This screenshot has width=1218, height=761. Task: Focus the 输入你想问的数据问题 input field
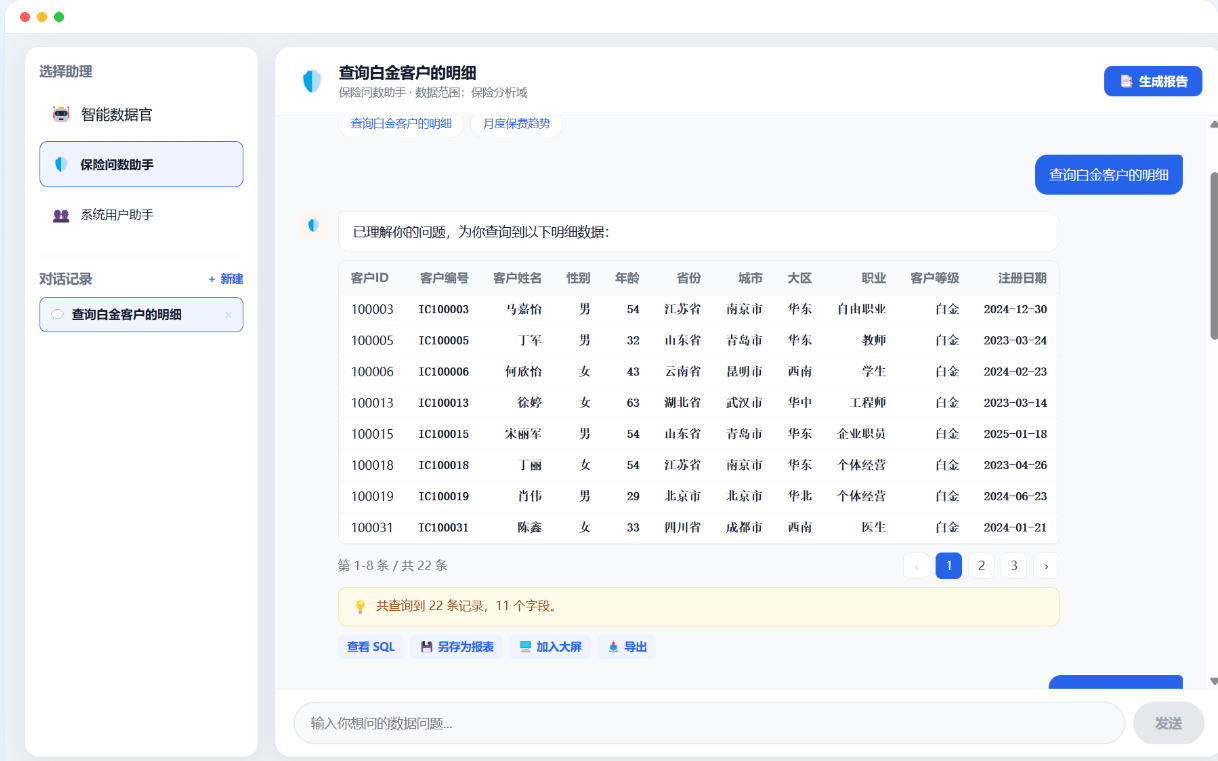tap(709, 723)
